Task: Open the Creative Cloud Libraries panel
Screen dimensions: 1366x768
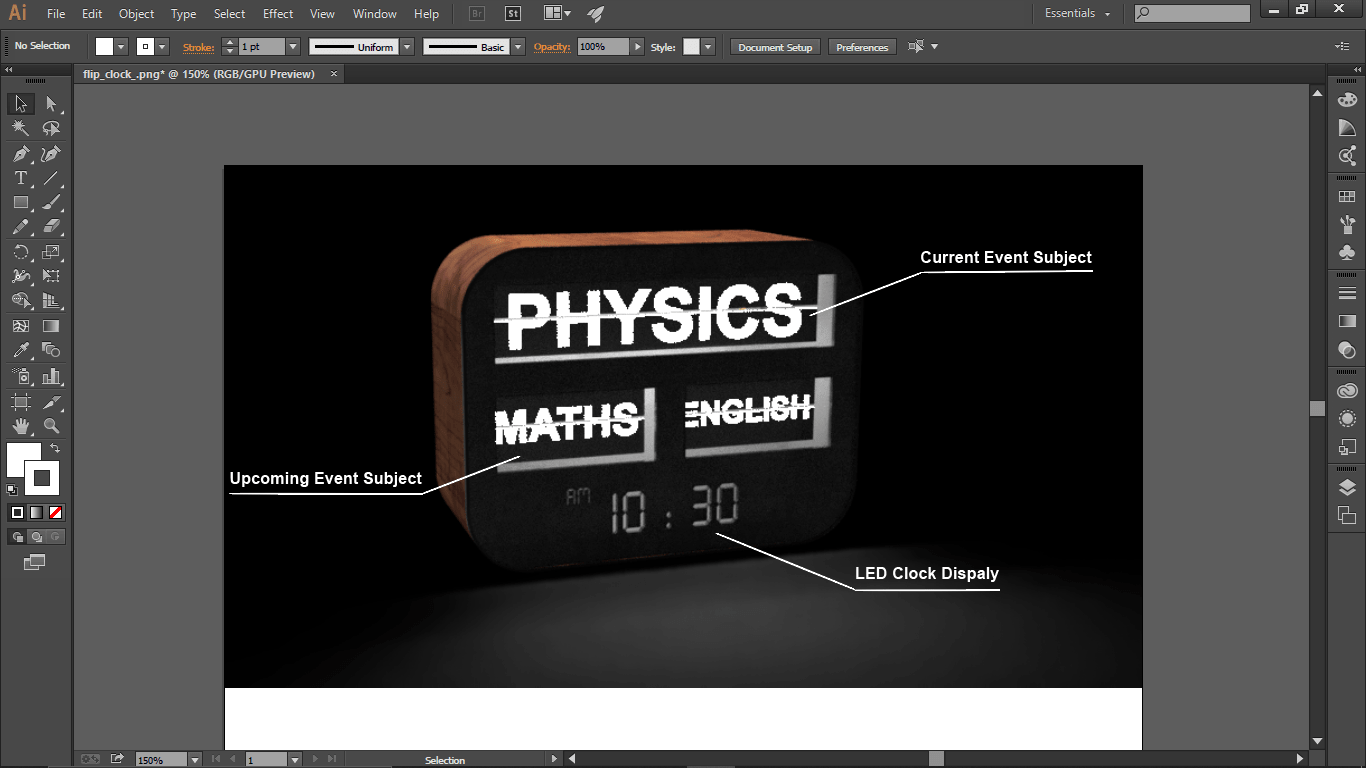Action: click(x=1347, y=392)
